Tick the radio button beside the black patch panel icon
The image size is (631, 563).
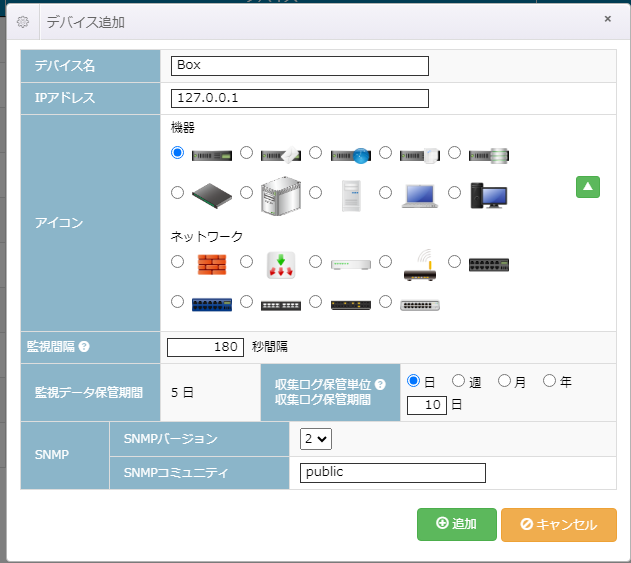click(246, 302)
